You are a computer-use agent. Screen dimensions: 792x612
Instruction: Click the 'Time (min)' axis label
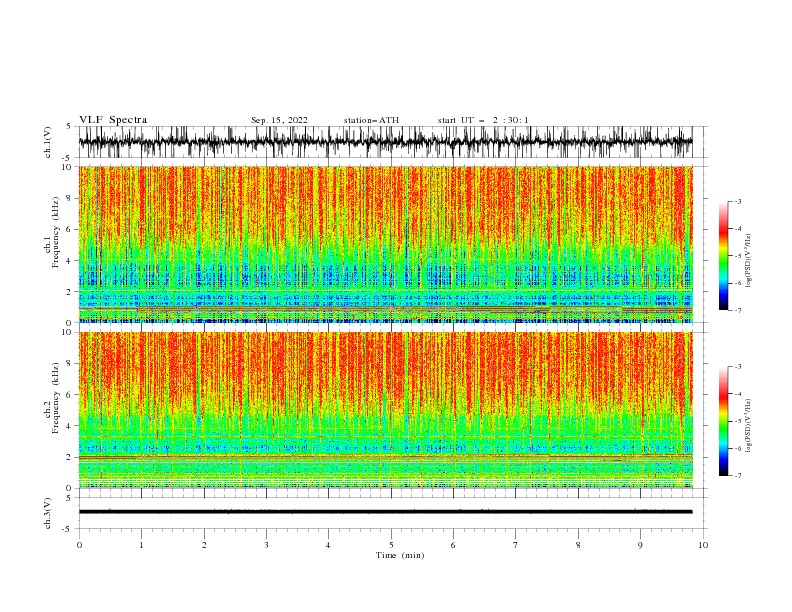pos(400,555)
